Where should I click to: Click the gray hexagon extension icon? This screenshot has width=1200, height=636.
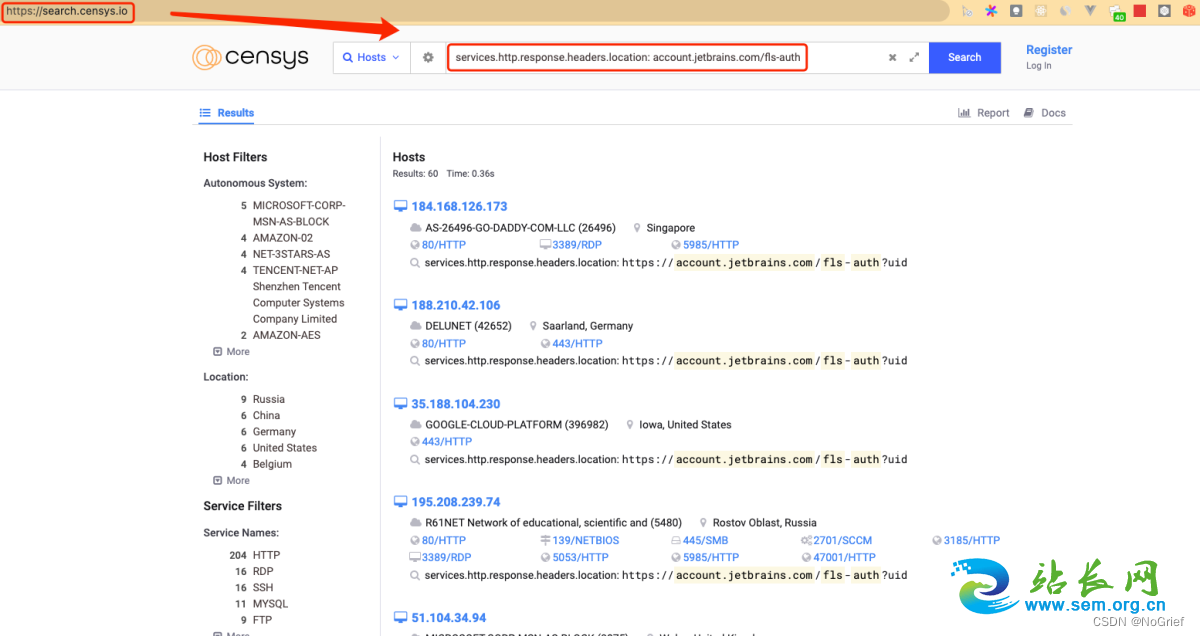[x=1164, y=11]
